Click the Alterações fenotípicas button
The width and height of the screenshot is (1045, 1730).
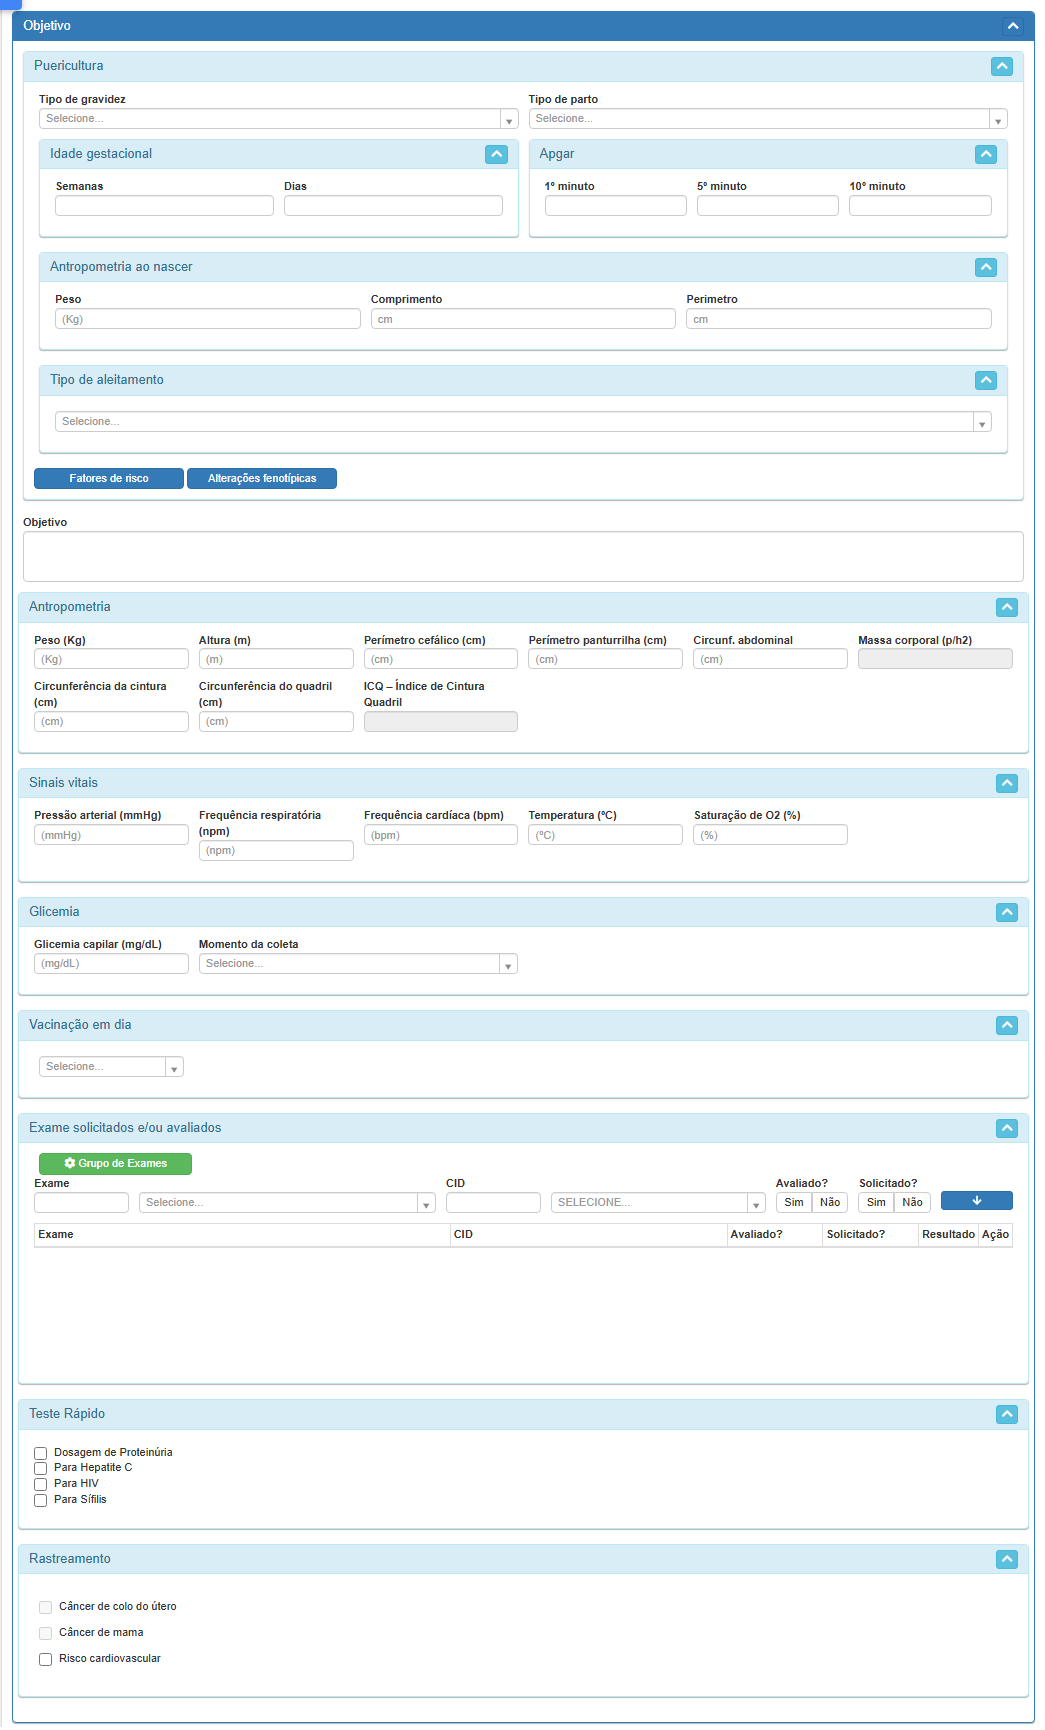click(262, 479)
